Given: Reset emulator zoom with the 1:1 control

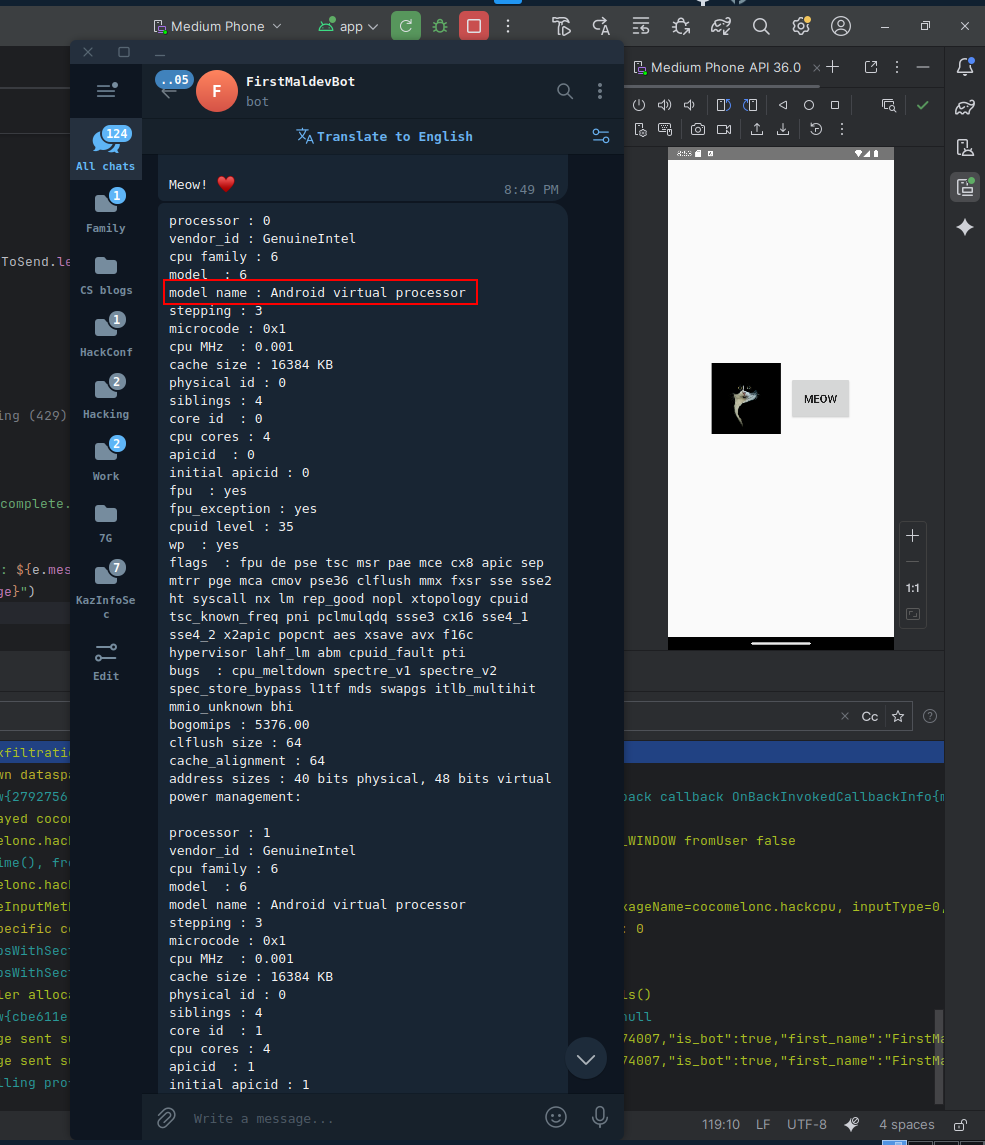Looking at the screenshot, I should tap(912, 587).
